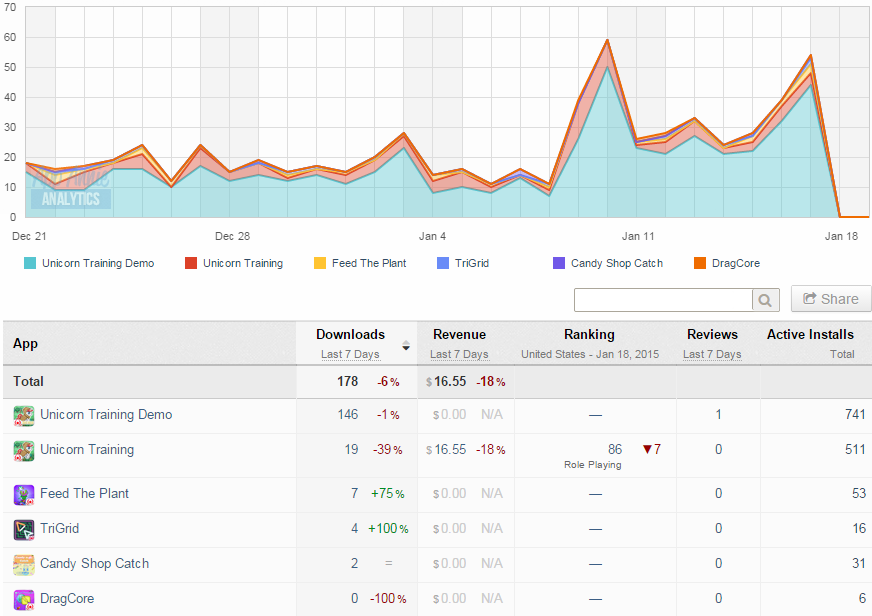Click the Downloads column sort arrows
The width and height of the screenshot is (872, 616).
[x=406, y=346]
